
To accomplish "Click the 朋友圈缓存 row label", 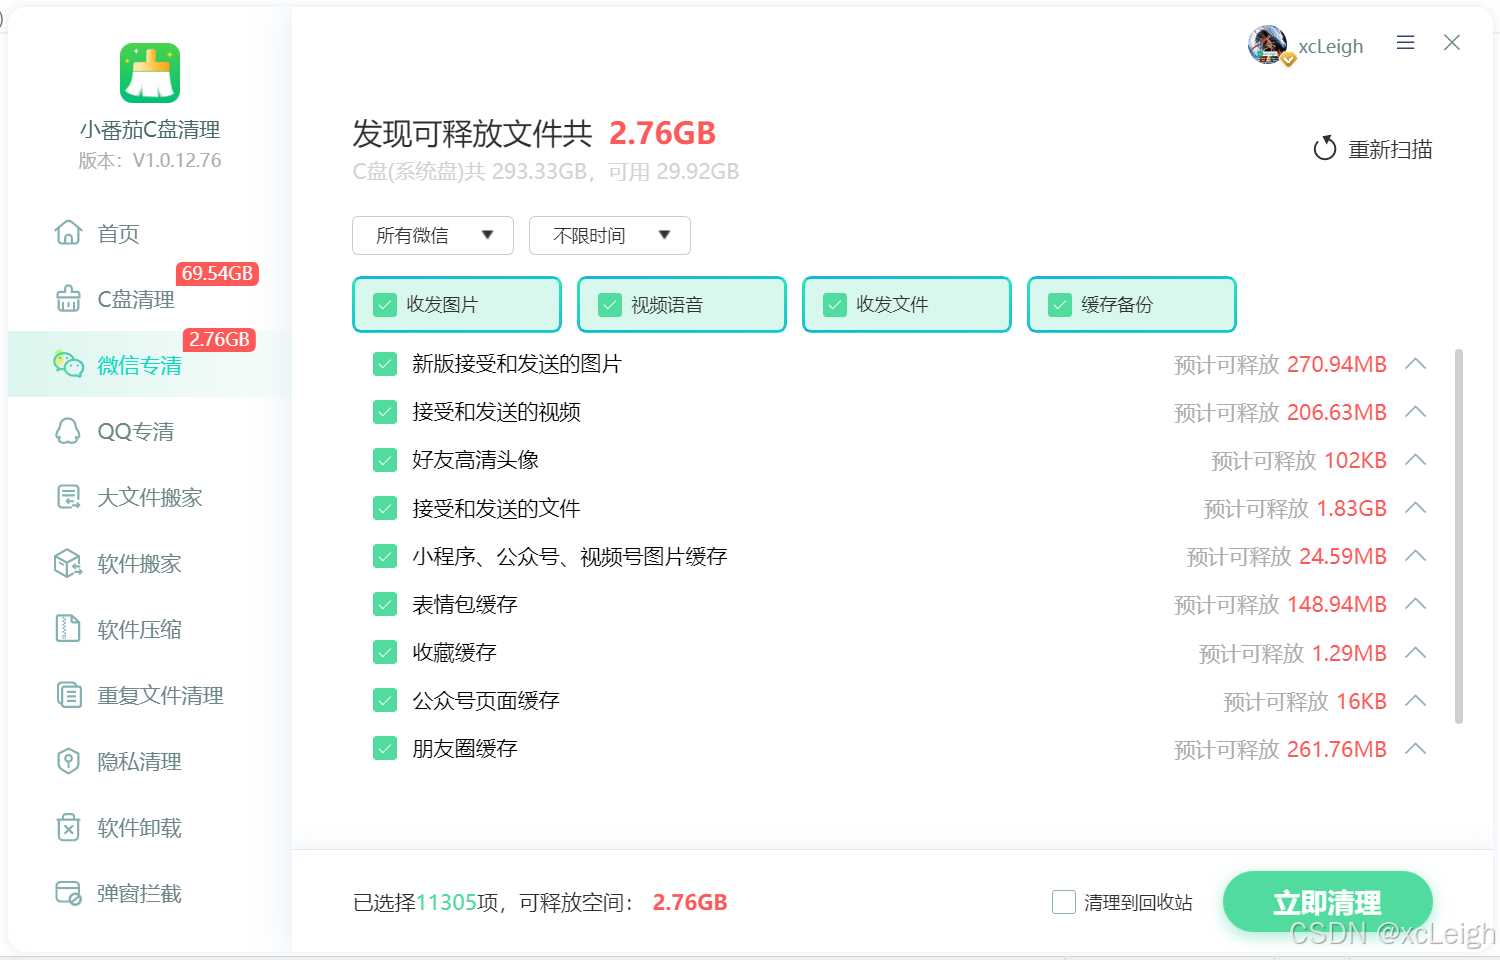I will pyautogui.click(x=465, y=748).
